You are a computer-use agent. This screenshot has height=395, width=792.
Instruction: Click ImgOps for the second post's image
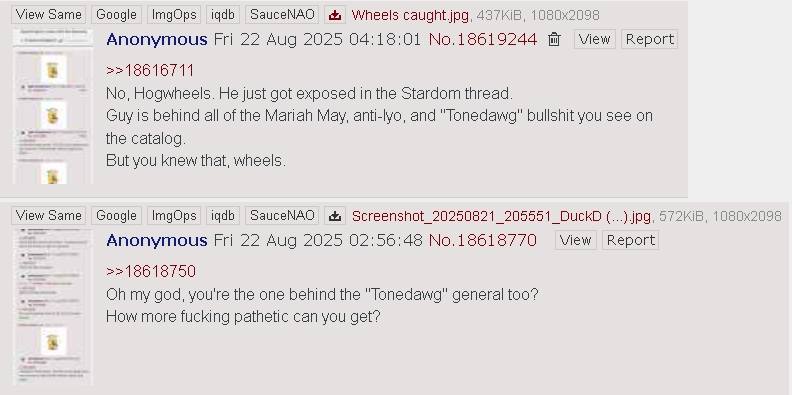pos(174,216)
